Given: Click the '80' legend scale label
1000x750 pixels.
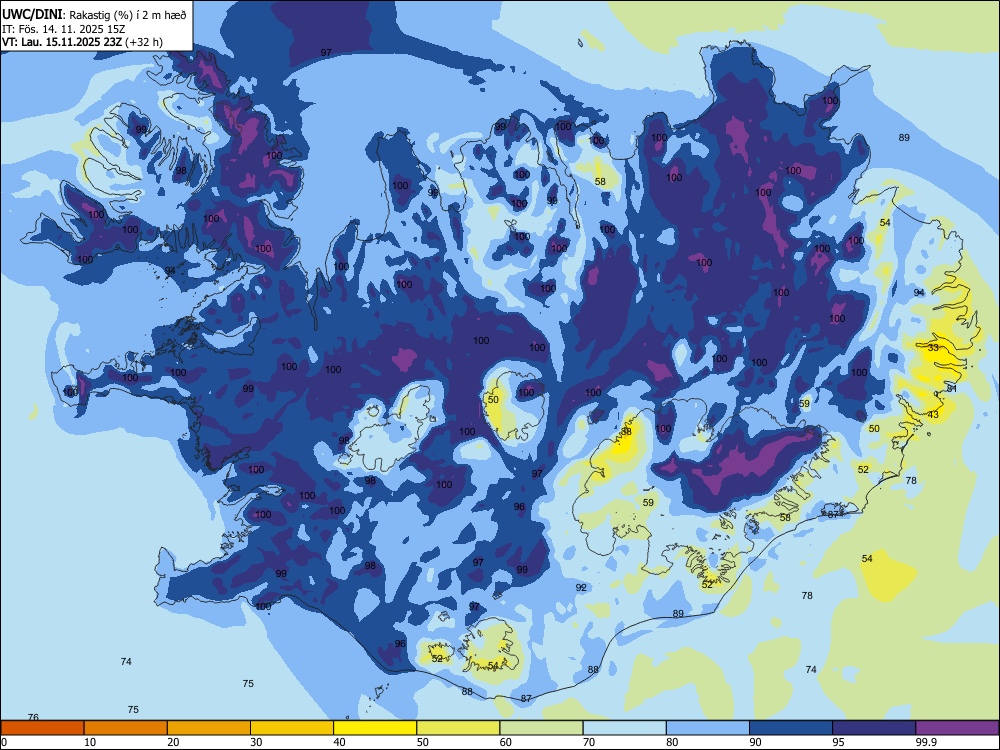Looking at the screenshot, I should [672, 742].
